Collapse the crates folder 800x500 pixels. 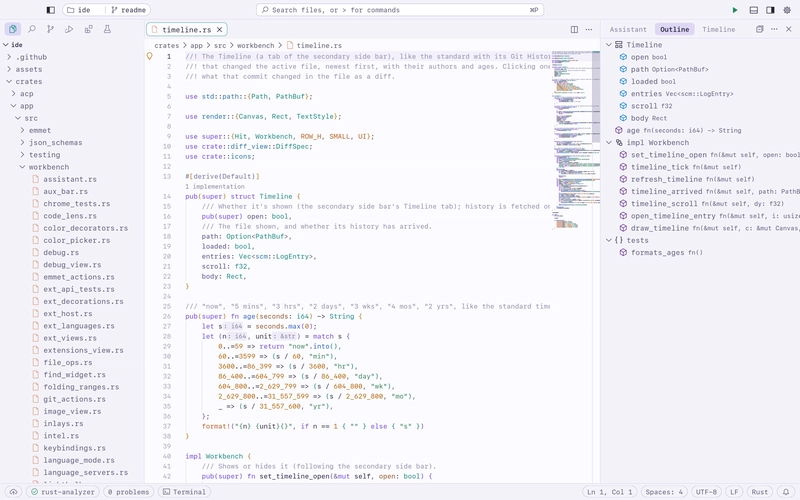9,81
